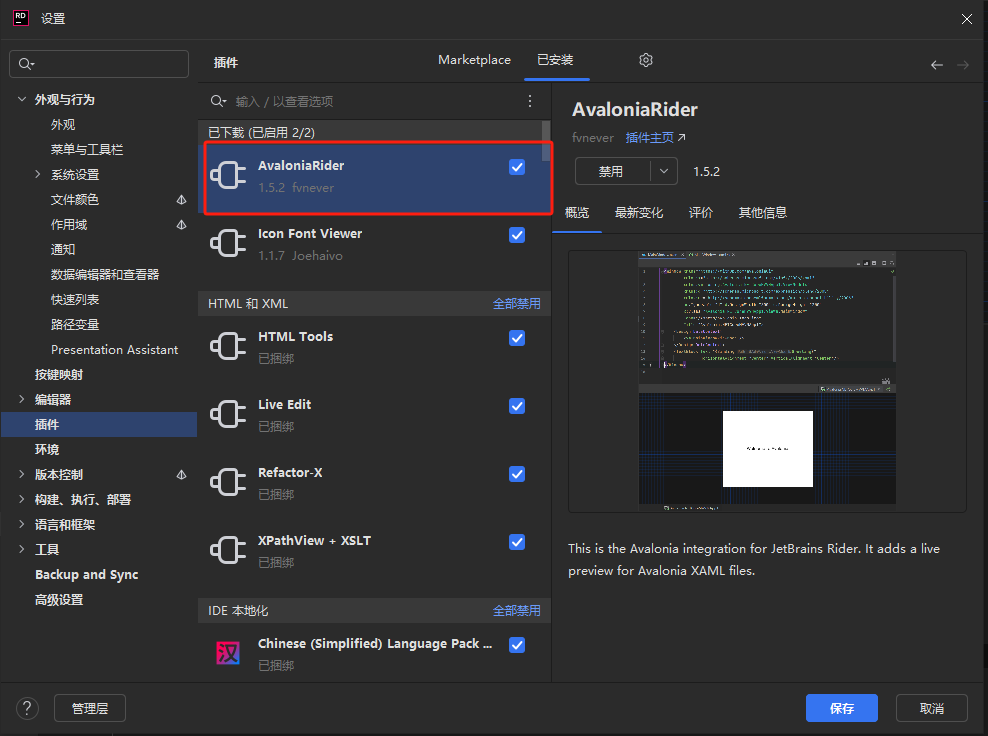This screenshot has height=736, width=988.
Task: Click the Icon Font Viewer plug icon
Action: tap(228, 243)
